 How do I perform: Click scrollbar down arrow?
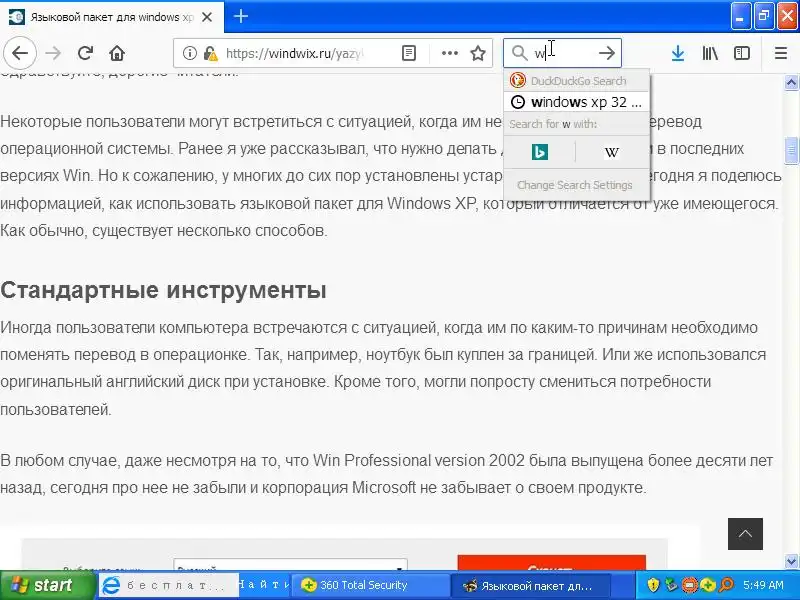(791, 562)
